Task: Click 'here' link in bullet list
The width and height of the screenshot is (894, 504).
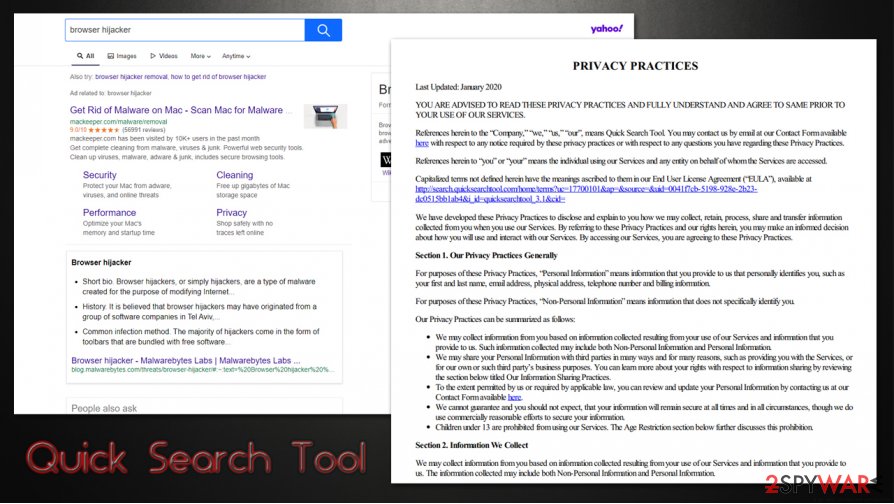Action: pos(514,397)
